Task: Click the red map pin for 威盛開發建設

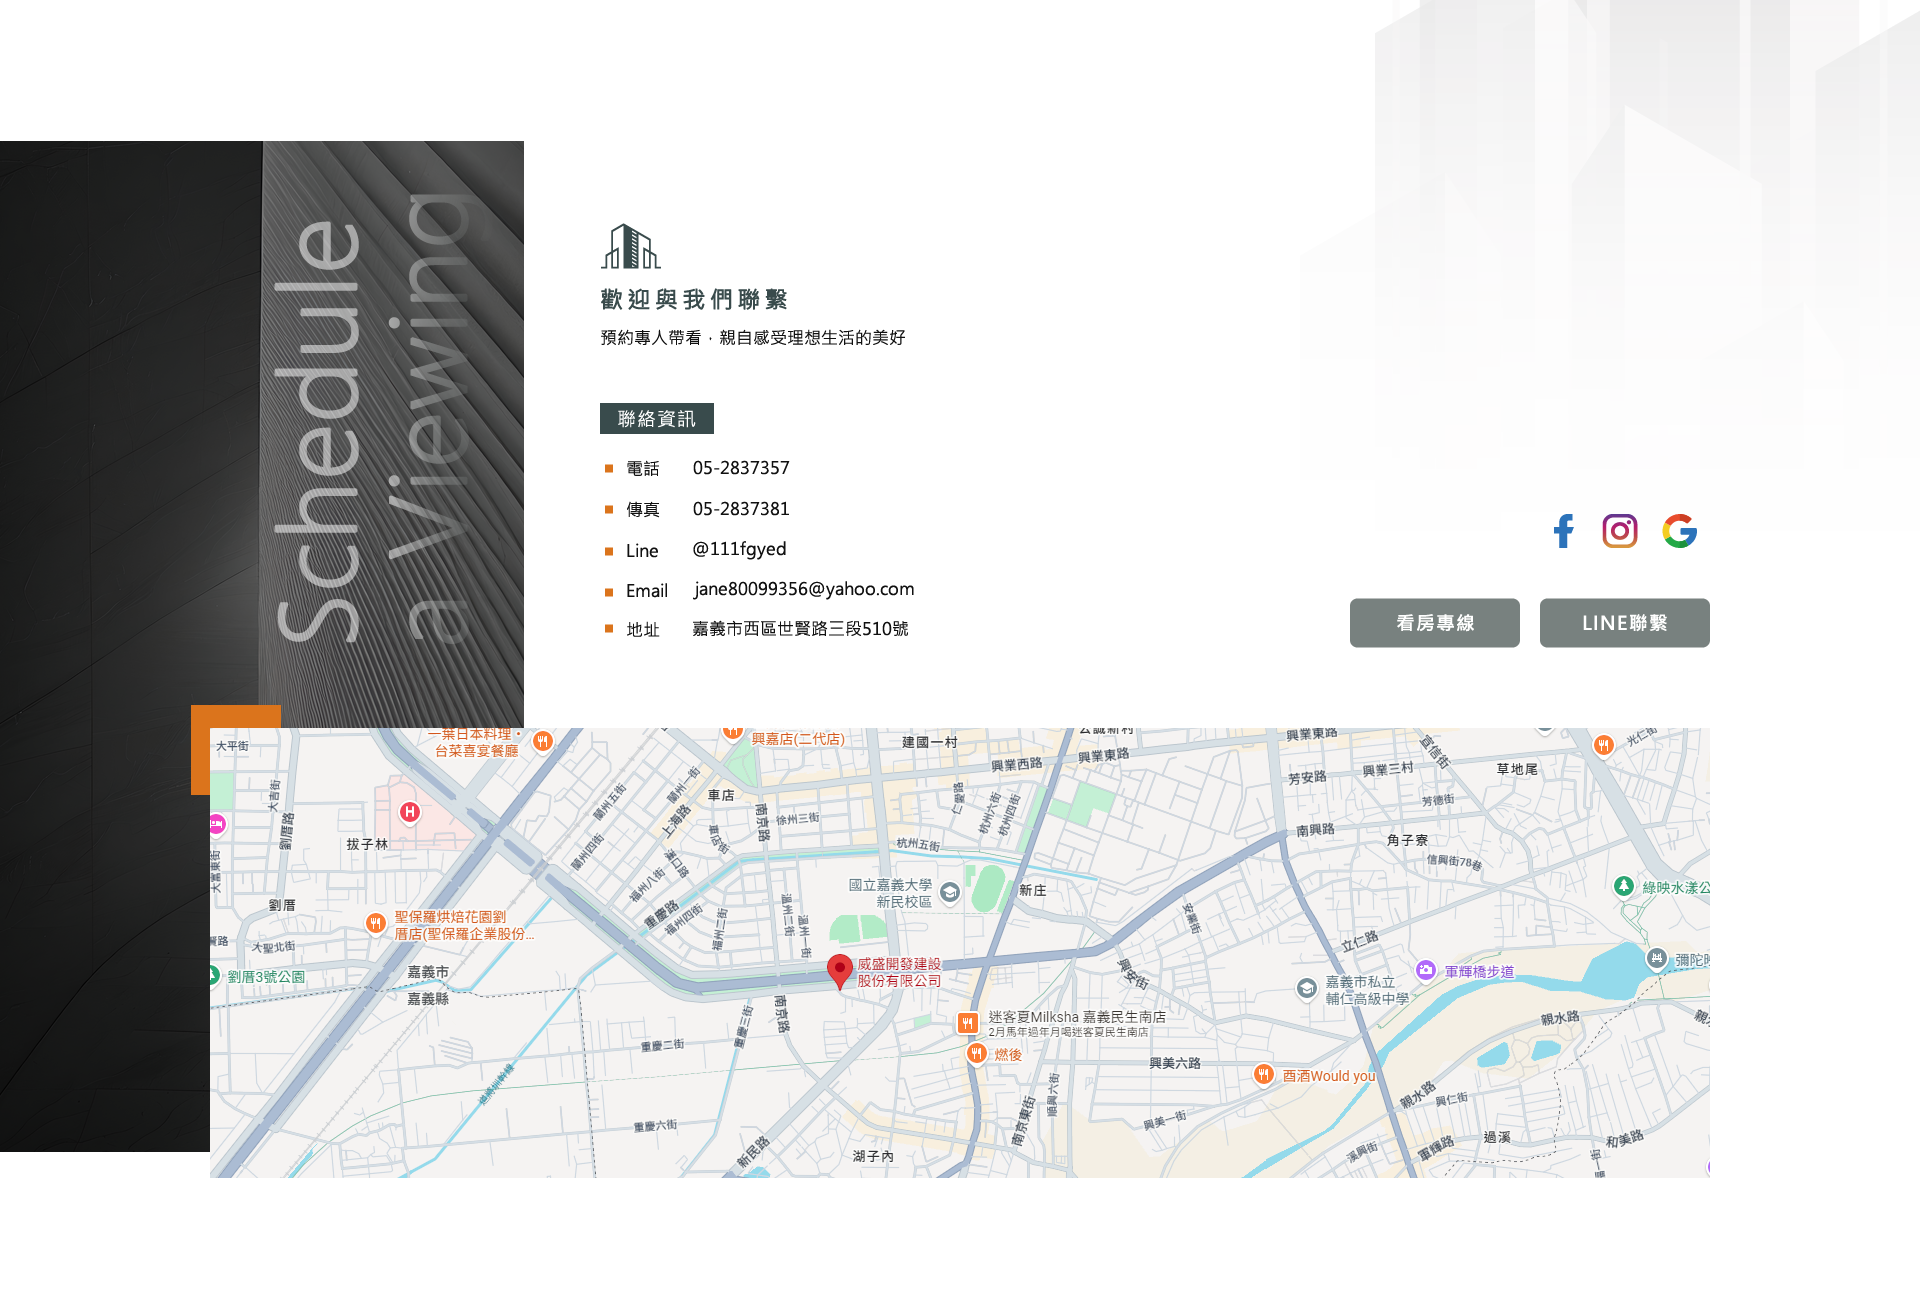Action: (x=839, y=970)
